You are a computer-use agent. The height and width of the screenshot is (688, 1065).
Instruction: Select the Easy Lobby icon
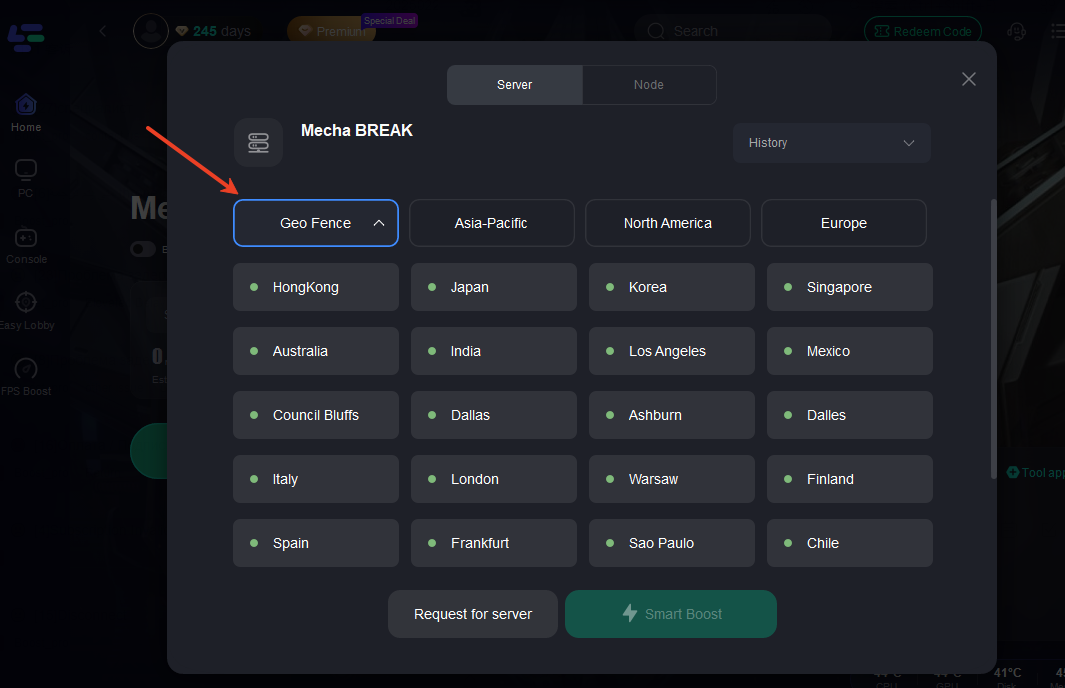(x=26, y=303)
